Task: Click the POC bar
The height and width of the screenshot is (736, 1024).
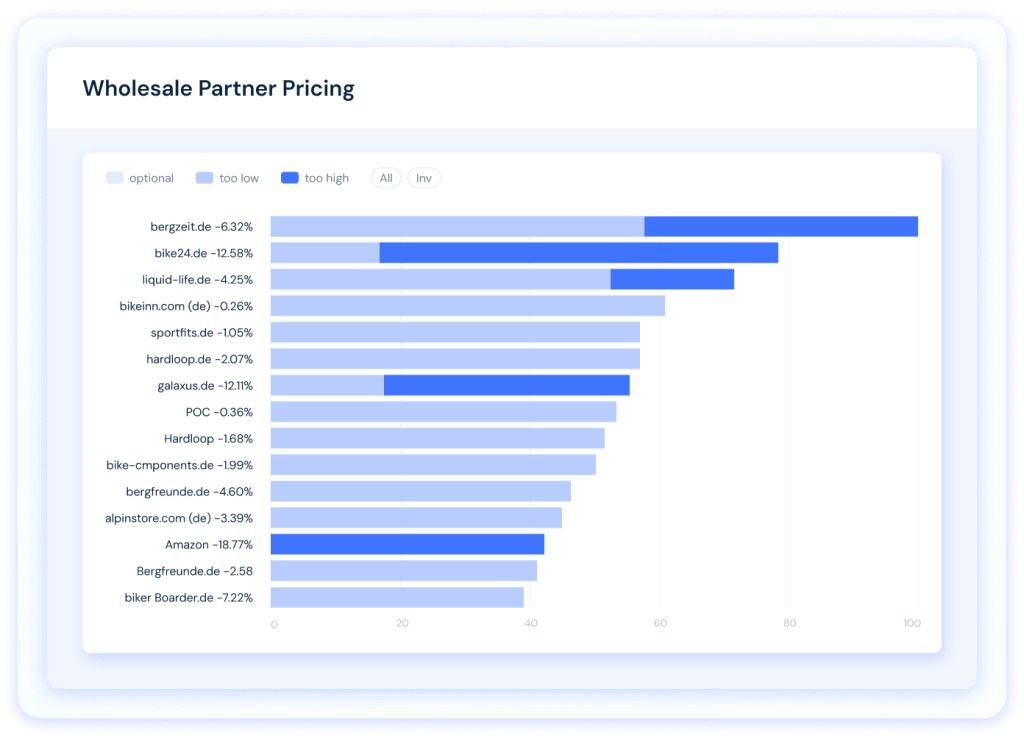Action: (443, 412)
